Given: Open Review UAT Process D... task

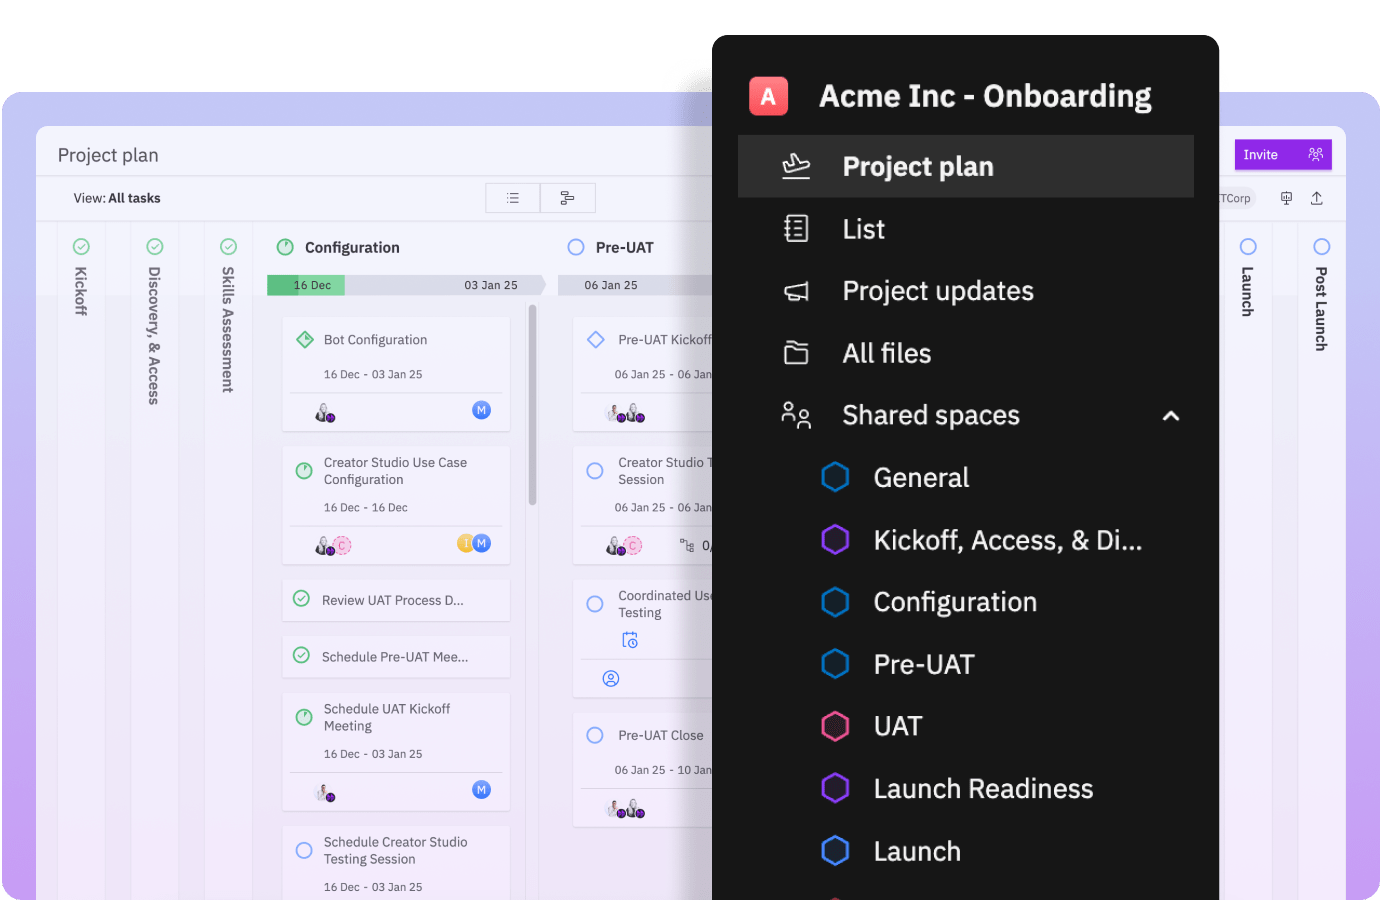Looking at the screenshot, I should (396, 600).
